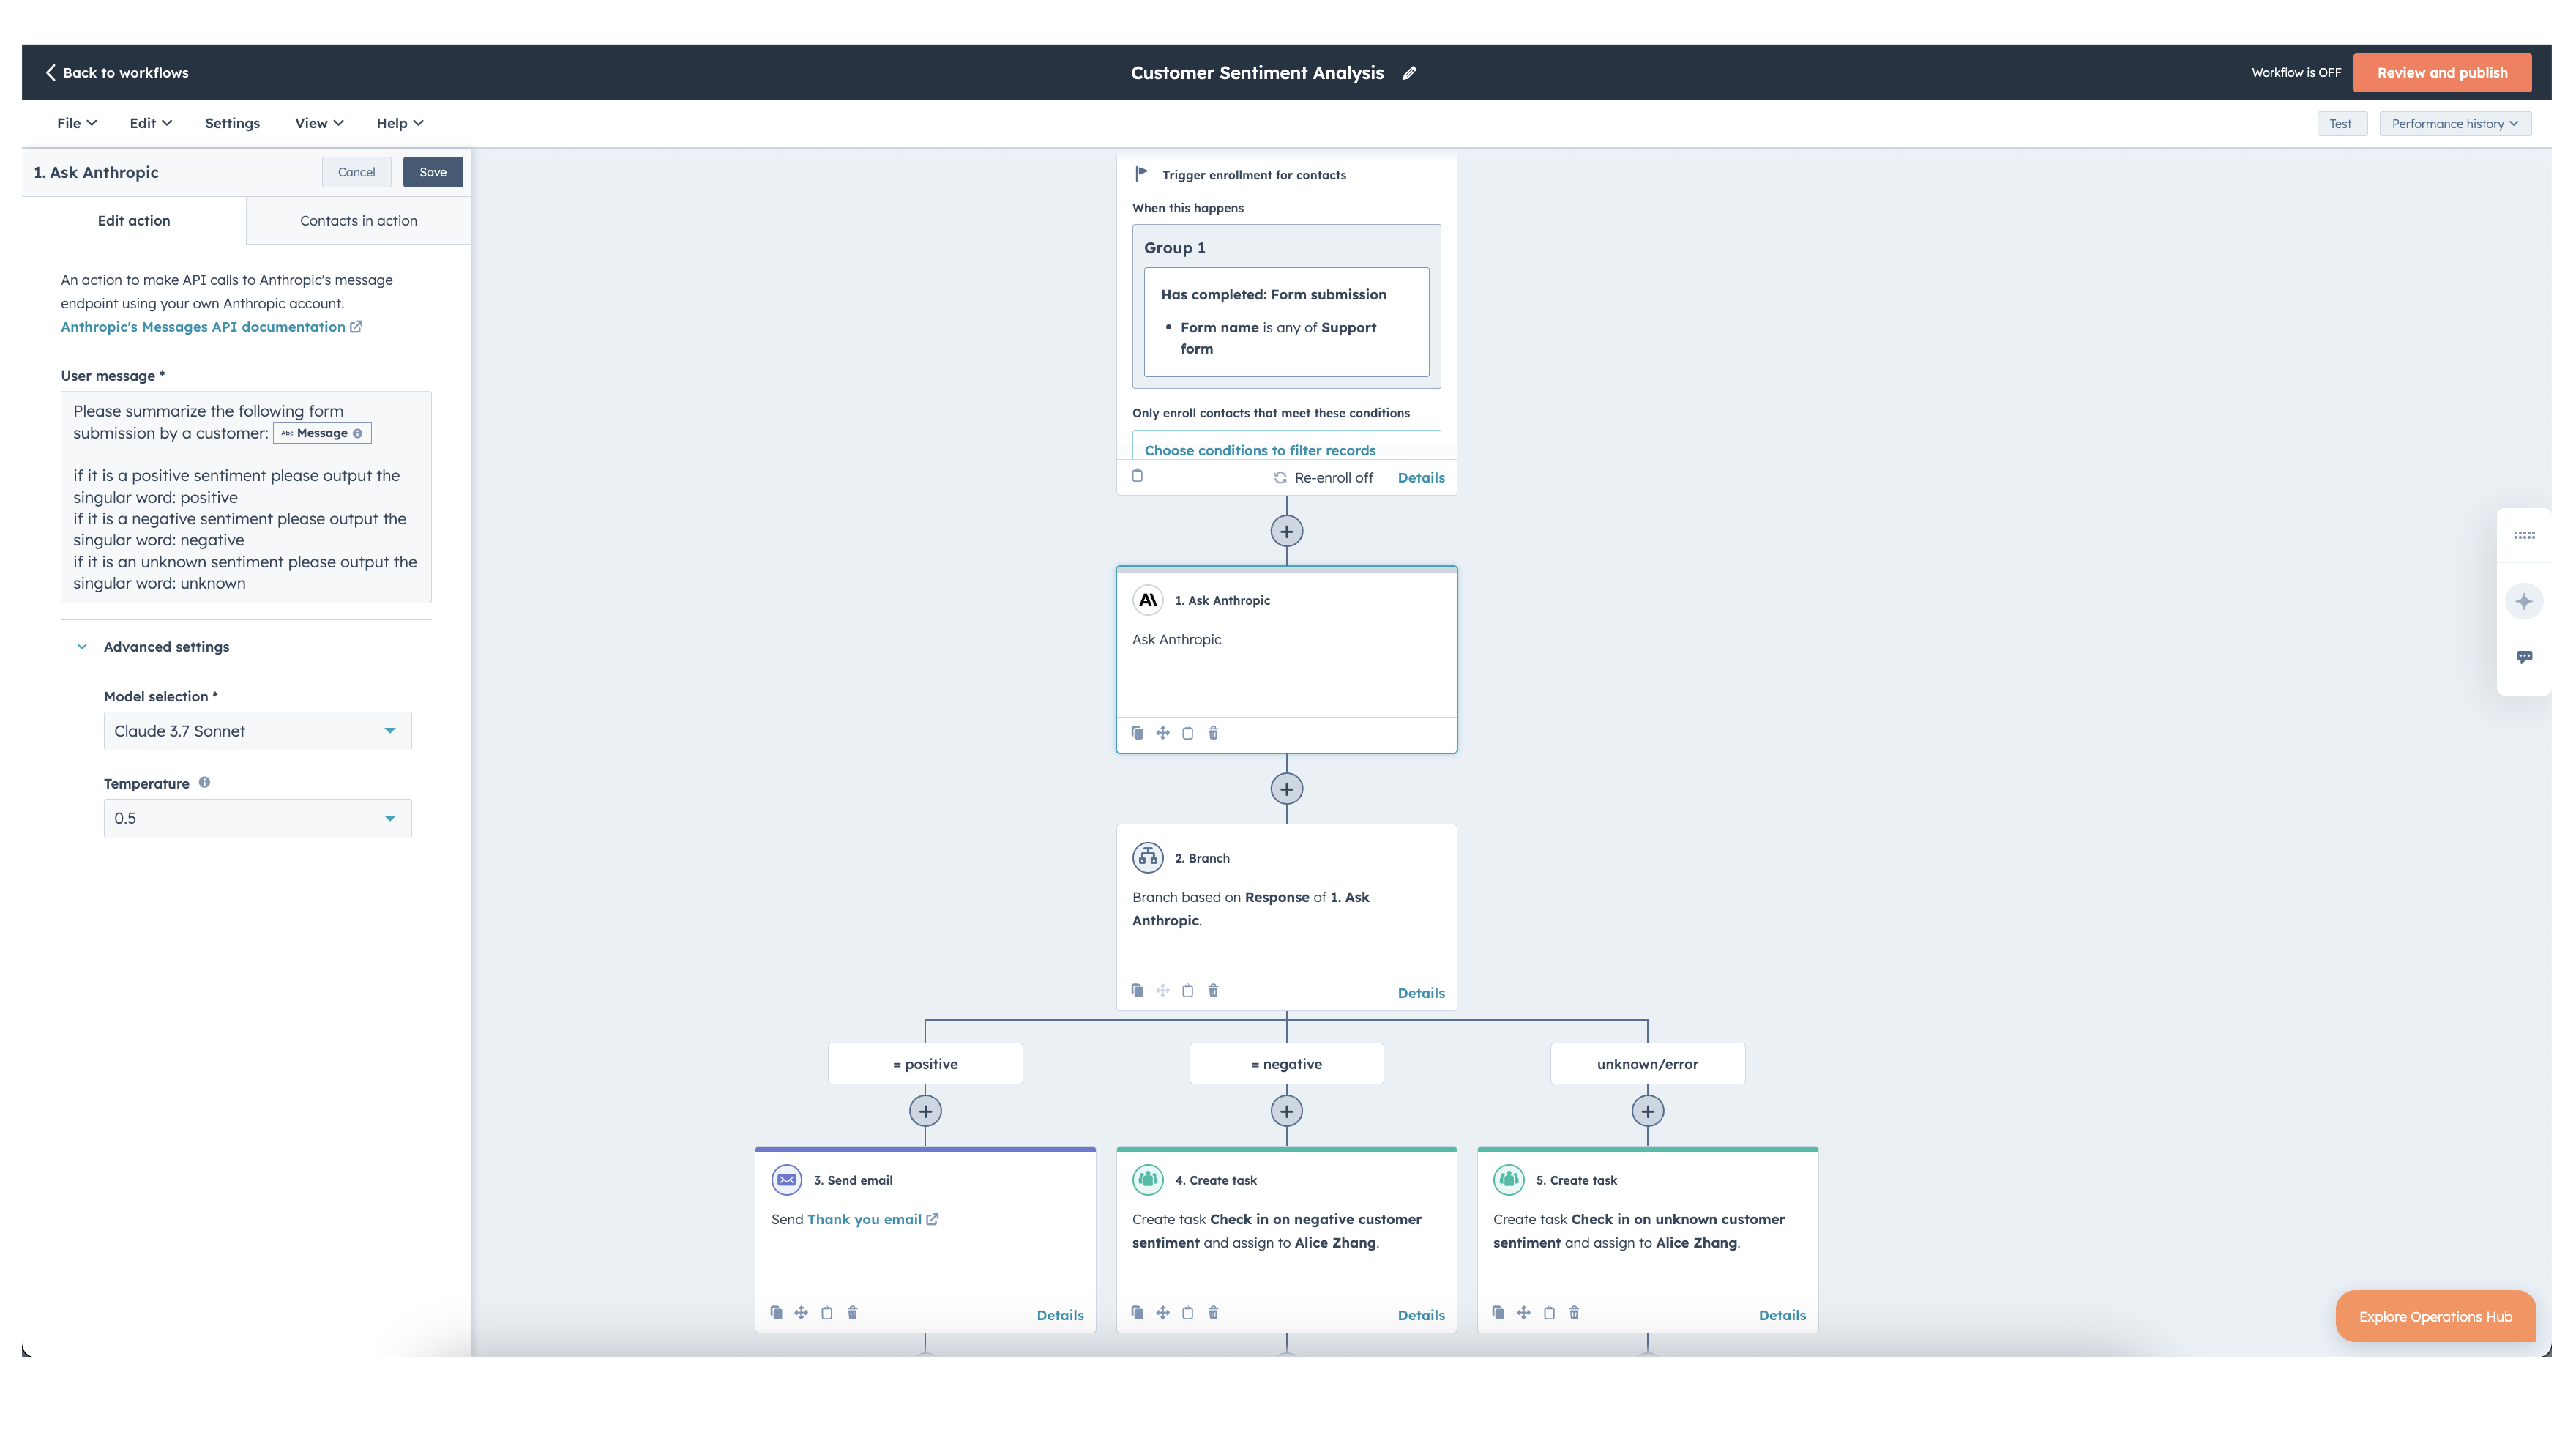Add an action under the unknown/error branch
2576x1449 pixels.
[1647, 1111]
